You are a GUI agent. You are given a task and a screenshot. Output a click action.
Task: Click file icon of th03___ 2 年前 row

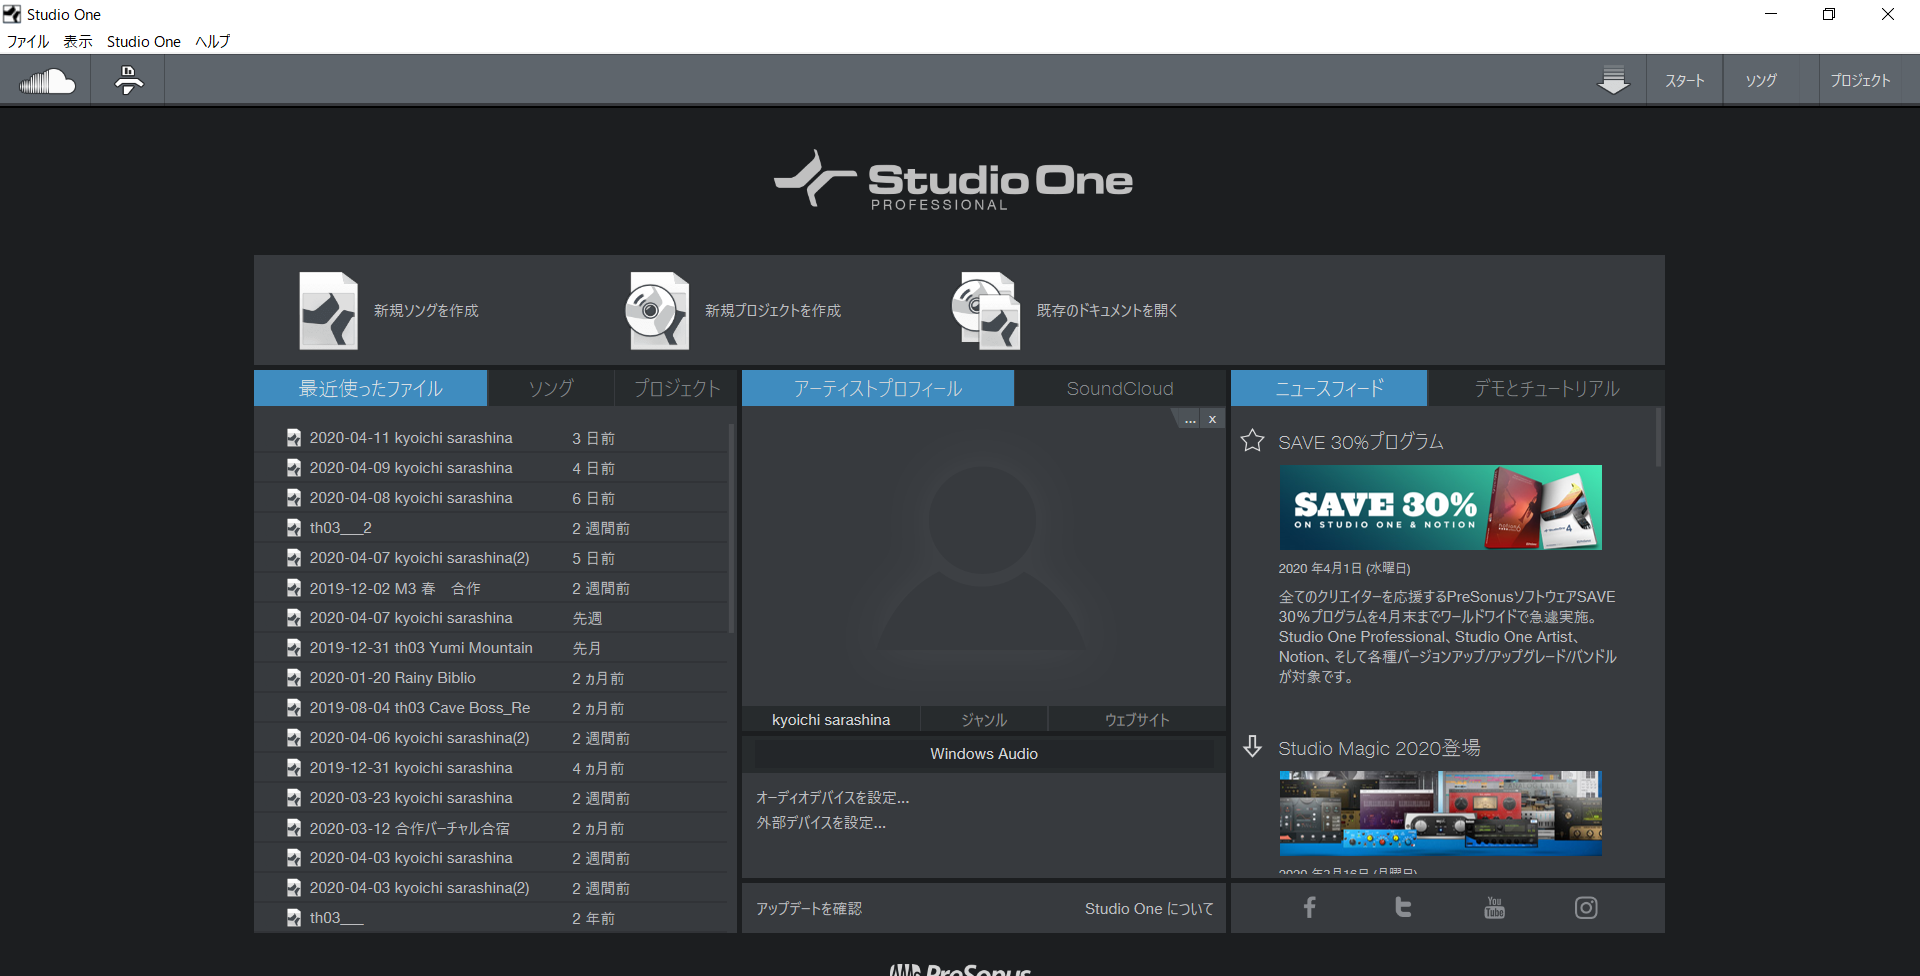[294, 918]
